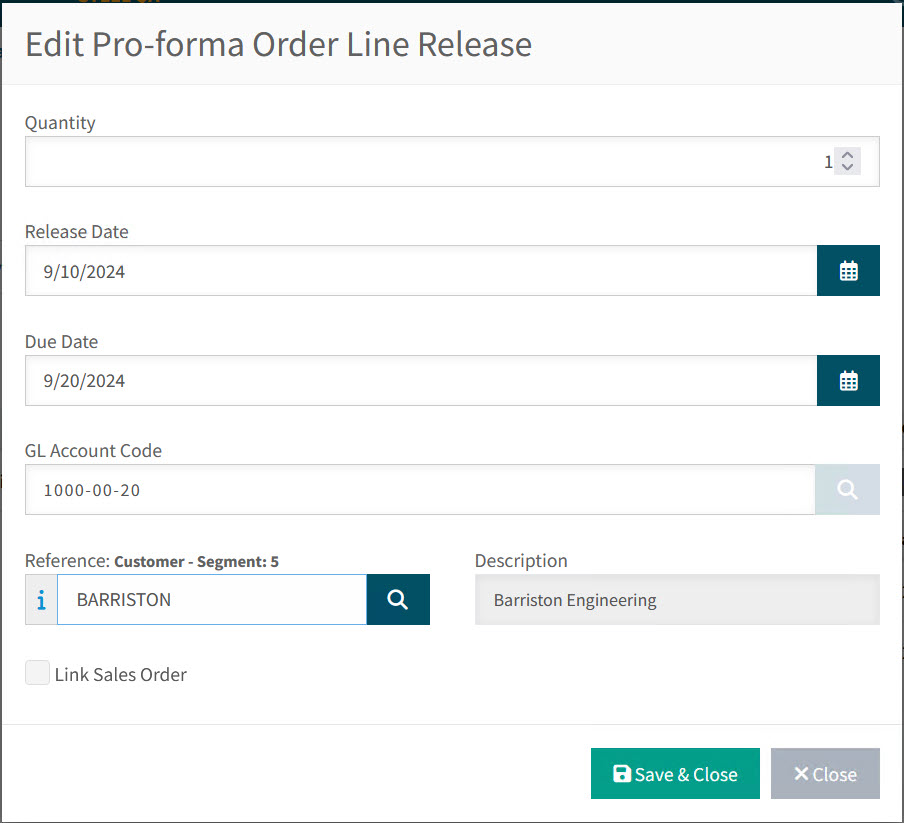Click the GL Account Code search magnifier
Image resolution: width=904 pixels, height=823 pixels.
tap(846, 489)
